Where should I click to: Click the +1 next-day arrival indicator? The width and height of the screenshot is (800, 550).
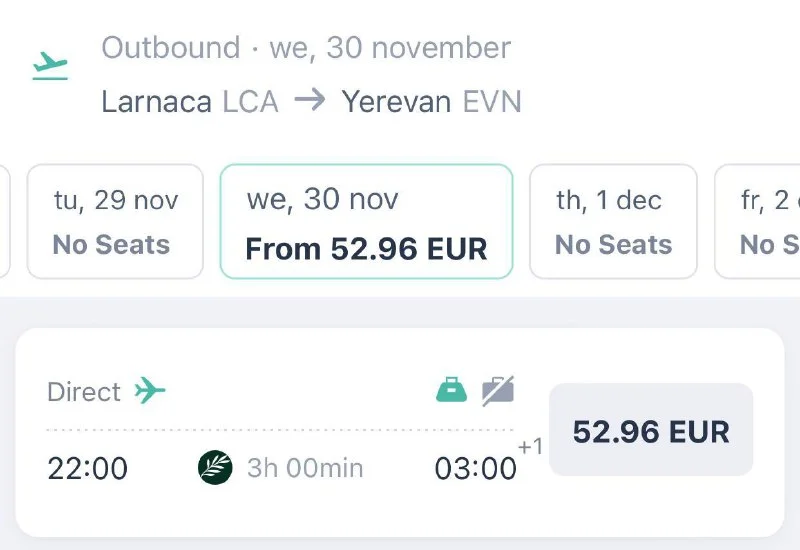tap(530, 447)
